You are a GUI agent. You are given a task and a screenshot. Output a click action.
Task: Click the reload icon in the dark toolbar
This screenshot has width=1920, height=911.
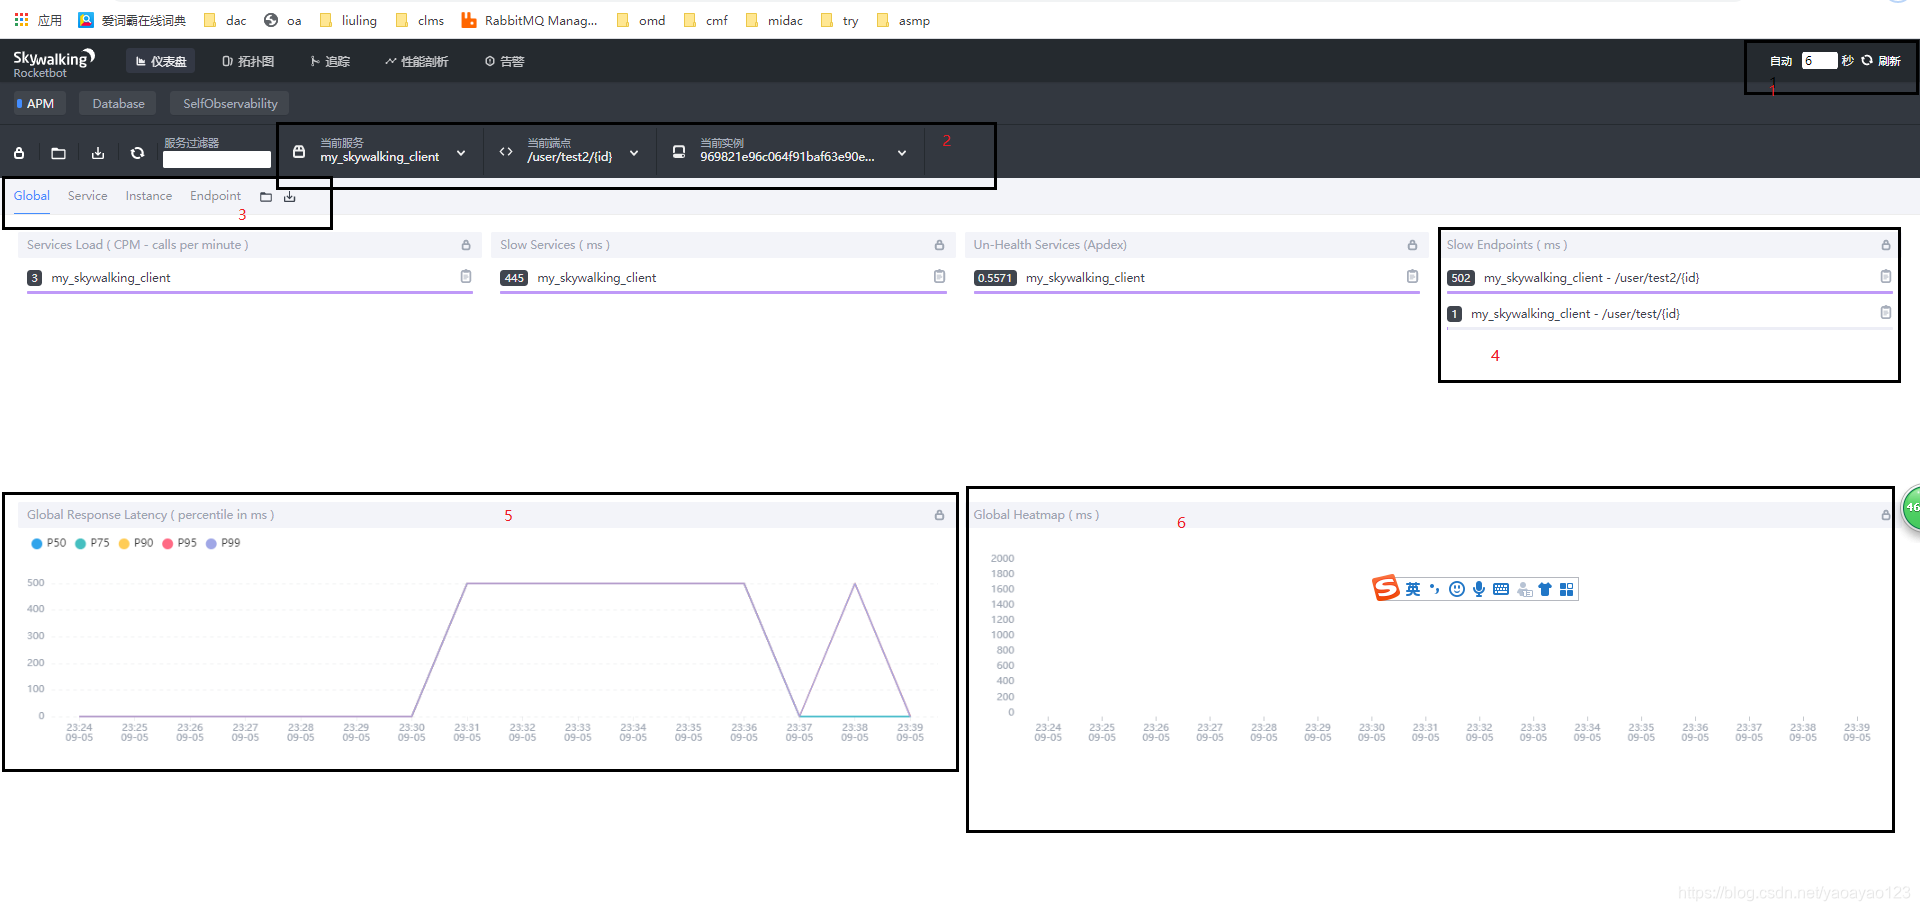coord(138,153)
